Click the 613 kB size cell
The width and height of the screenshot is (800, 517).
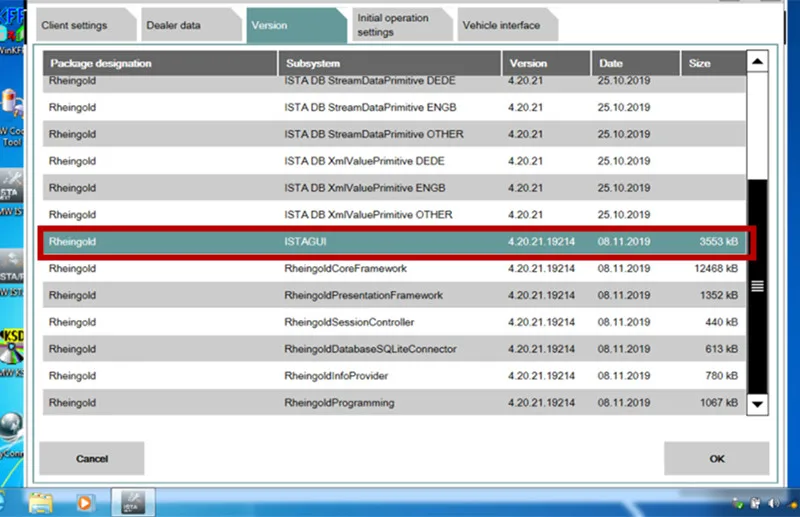coord(721,349)
